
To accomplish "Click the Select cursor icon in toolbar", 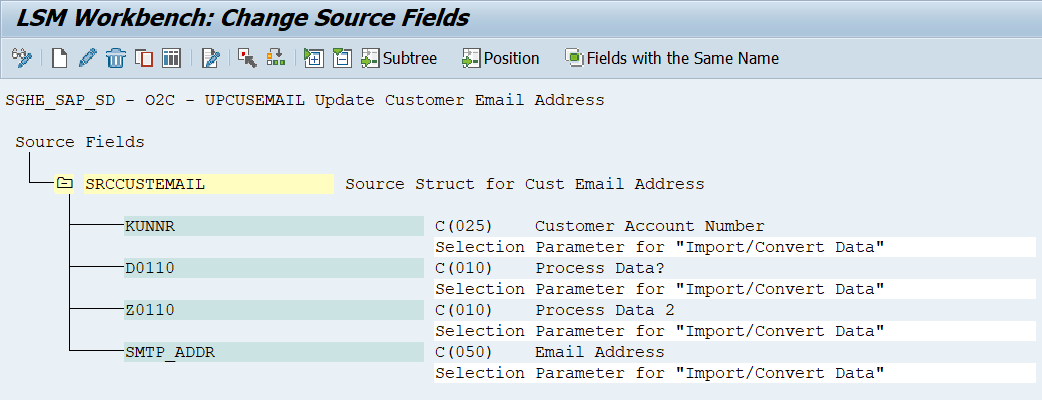I will click(247, 58).
